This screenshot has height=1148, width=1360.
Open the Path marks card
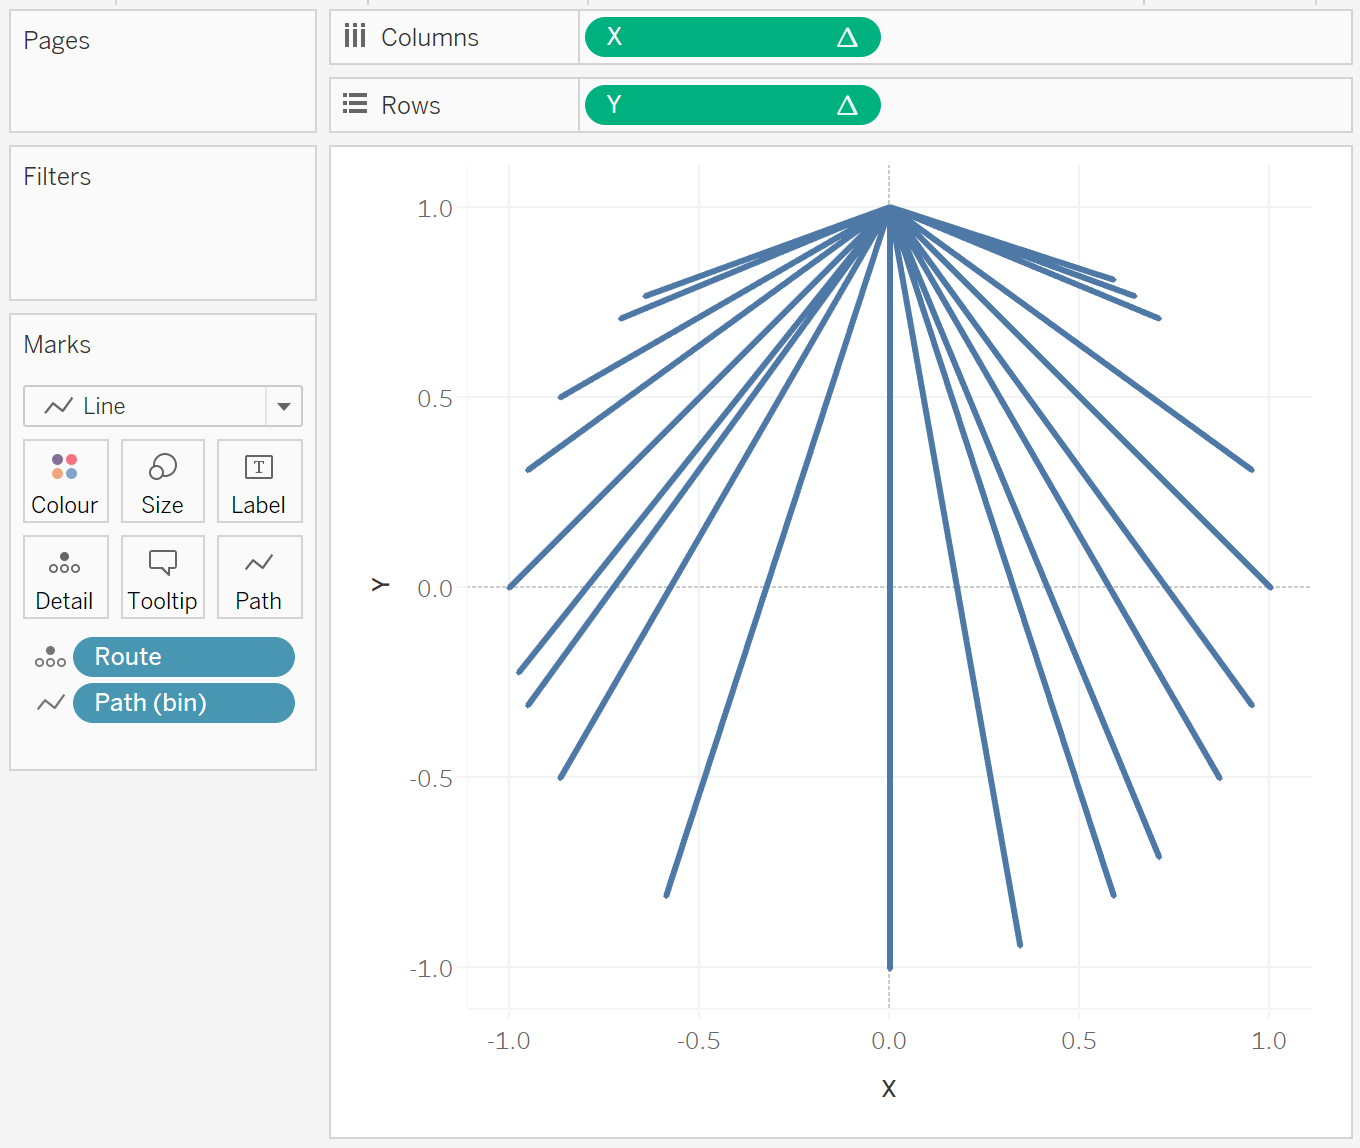tap(259, 577)
